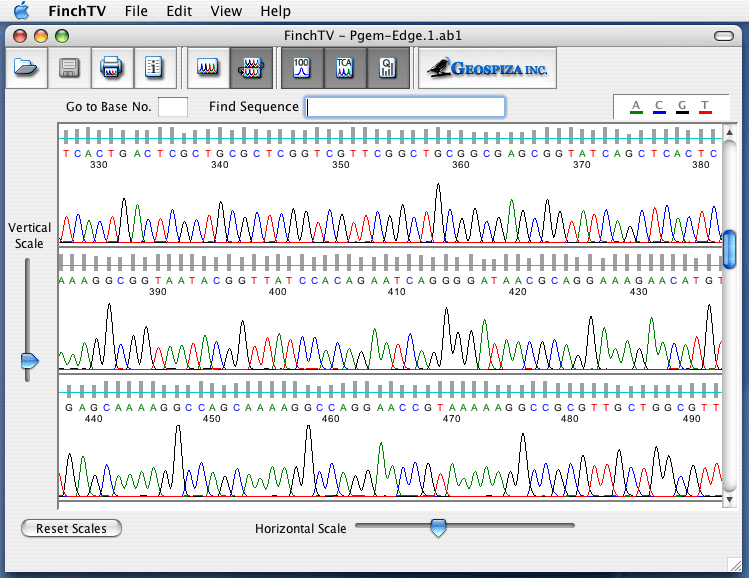Click the Geospiza Inc. logo button
This screenshot has height=578, width=749.
tap(487, 68)
